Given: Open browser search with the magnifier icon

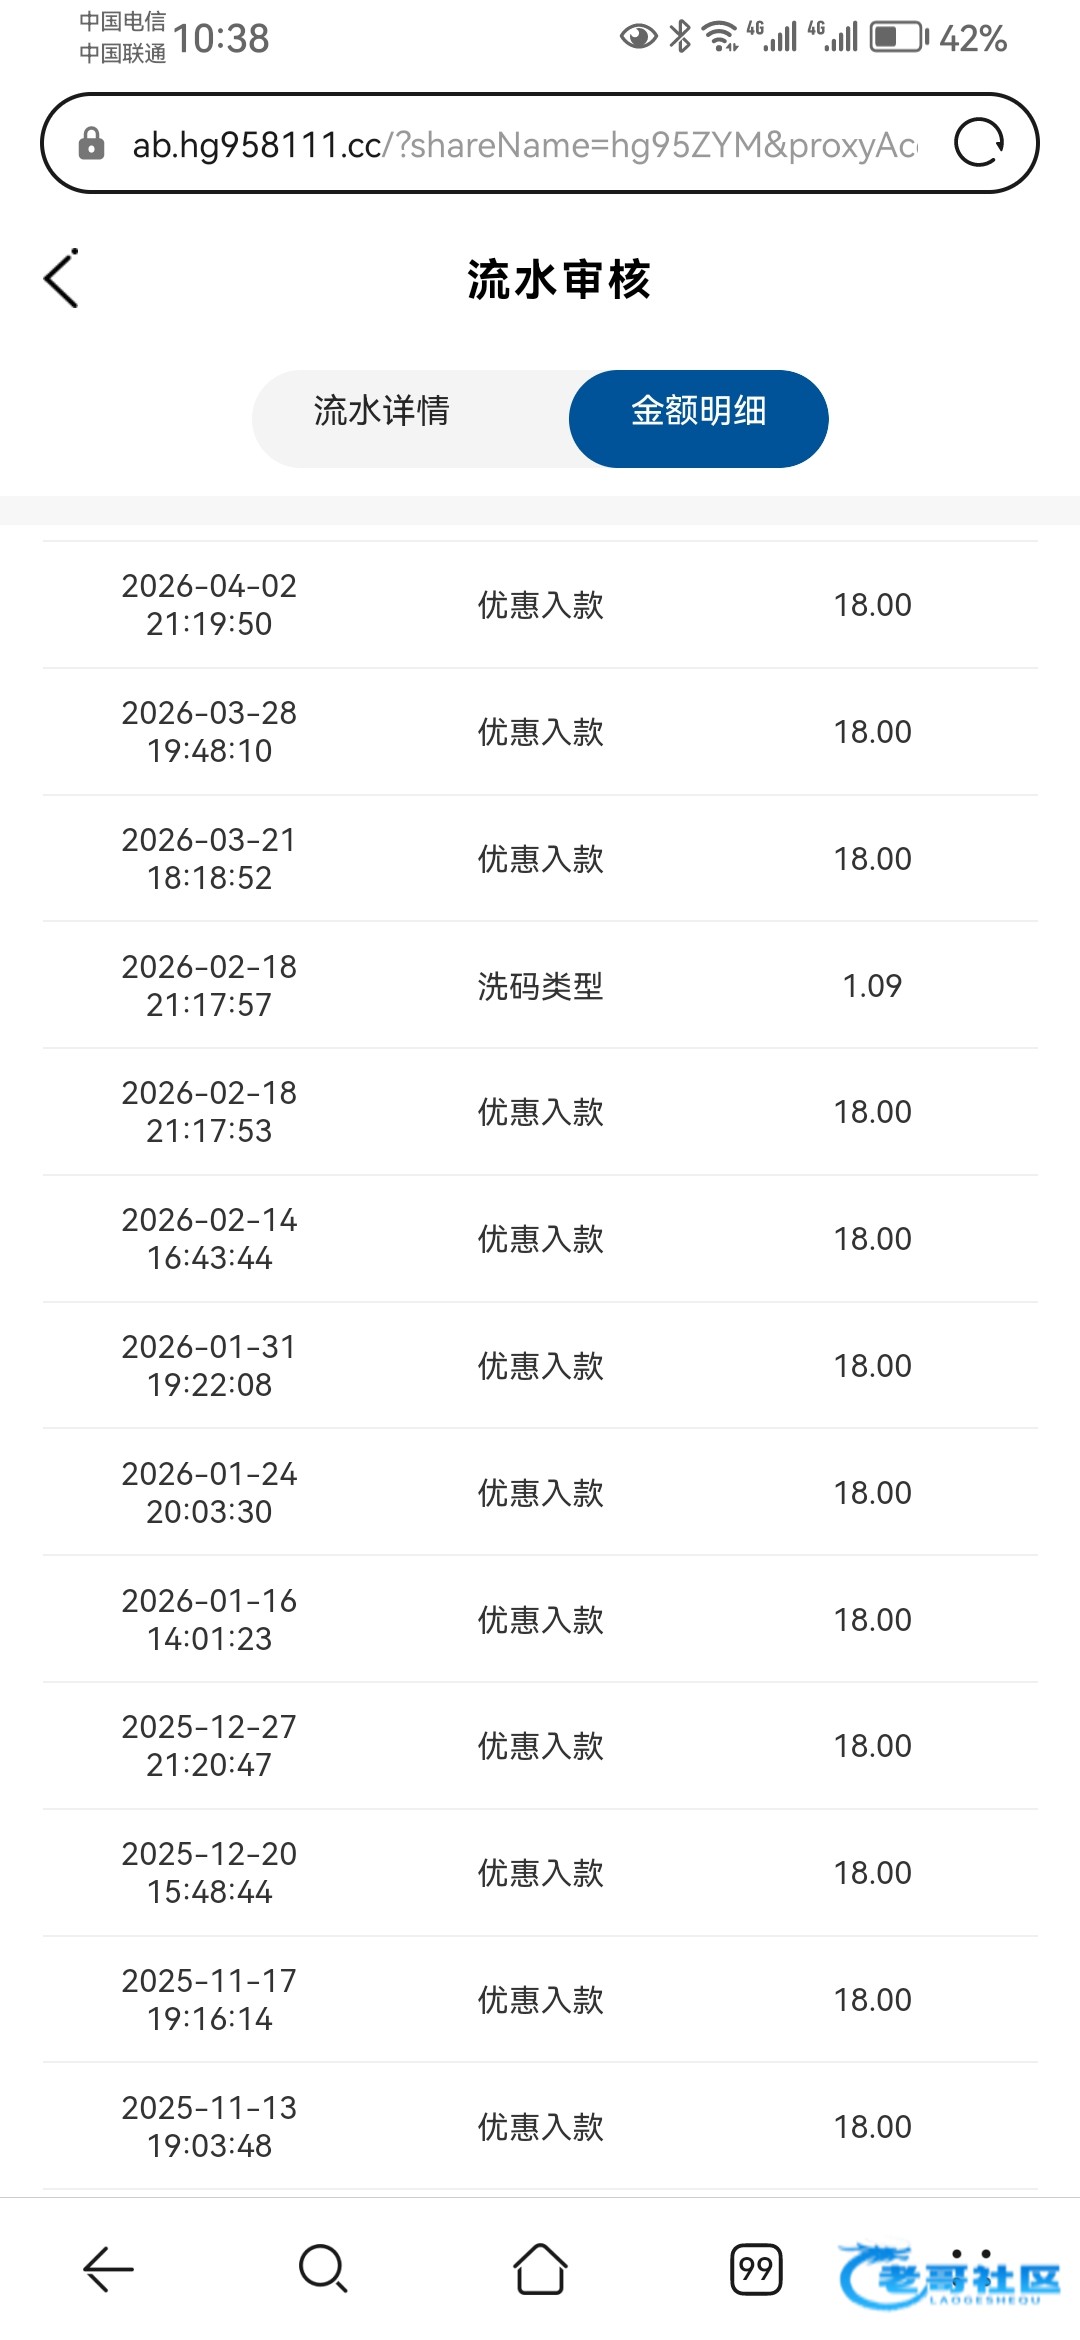Looking at the screenshot, I should click(x=323, y=2268).
